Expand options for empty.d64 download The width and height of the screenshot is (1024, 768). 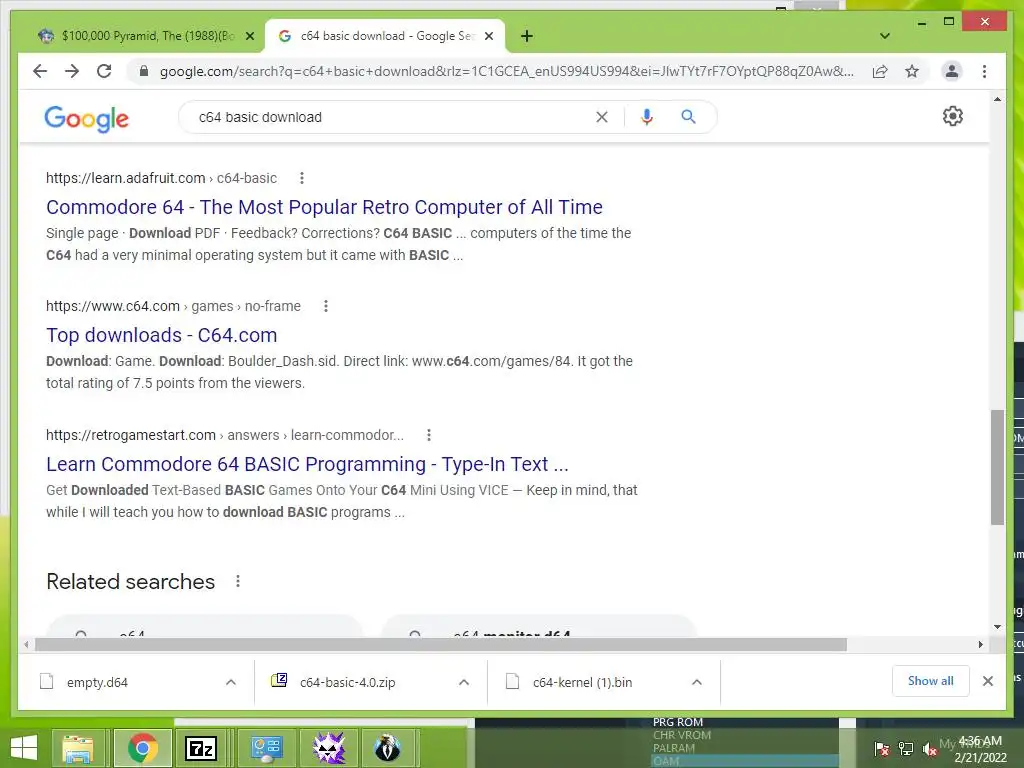tap(231, 682)
